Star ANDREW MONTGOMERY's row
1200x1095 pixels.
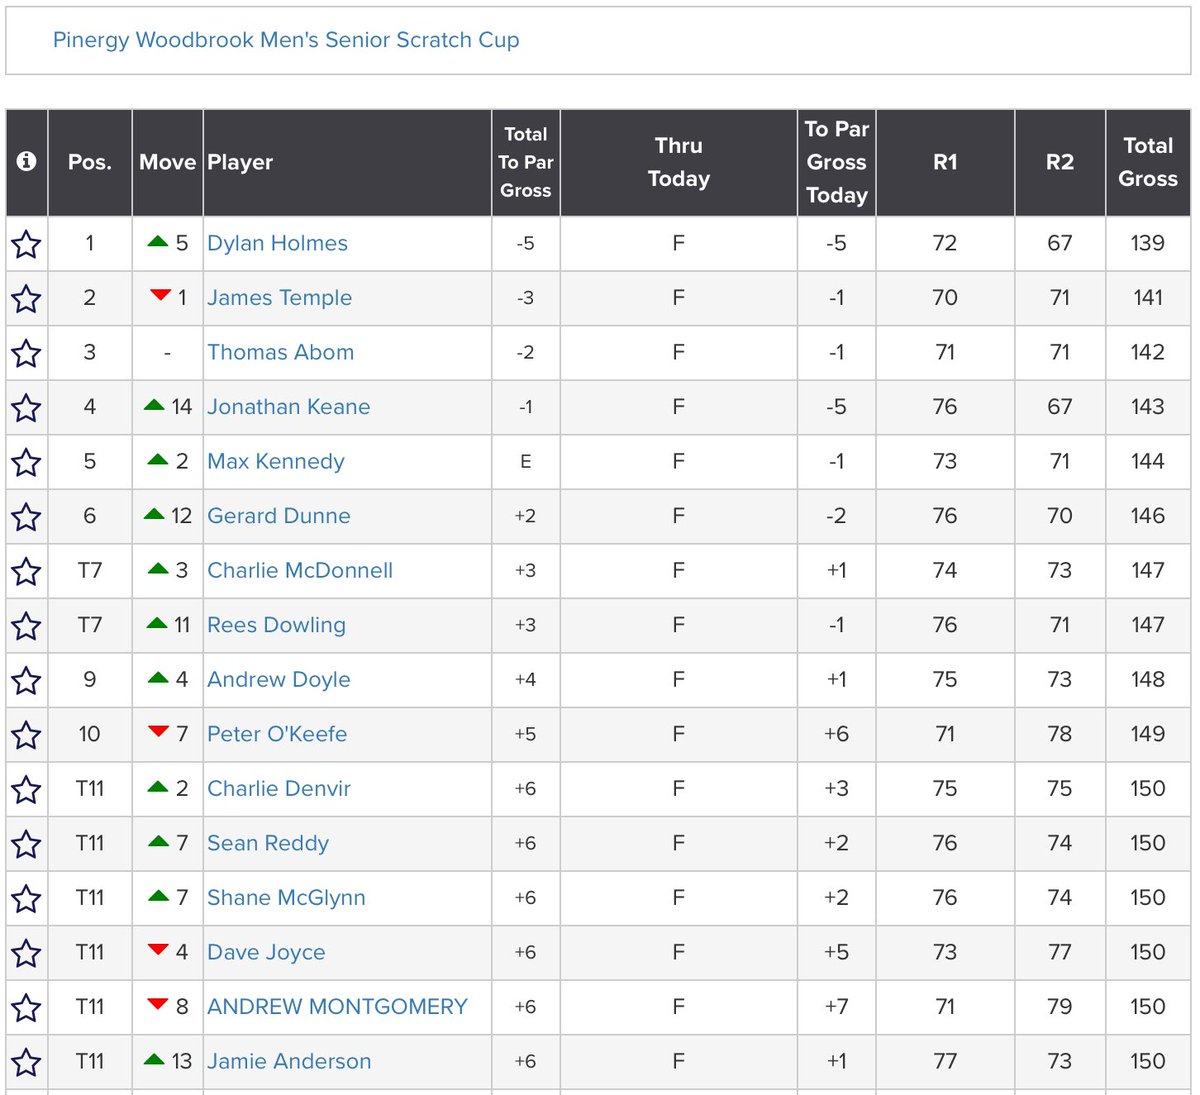point(26,1007)
